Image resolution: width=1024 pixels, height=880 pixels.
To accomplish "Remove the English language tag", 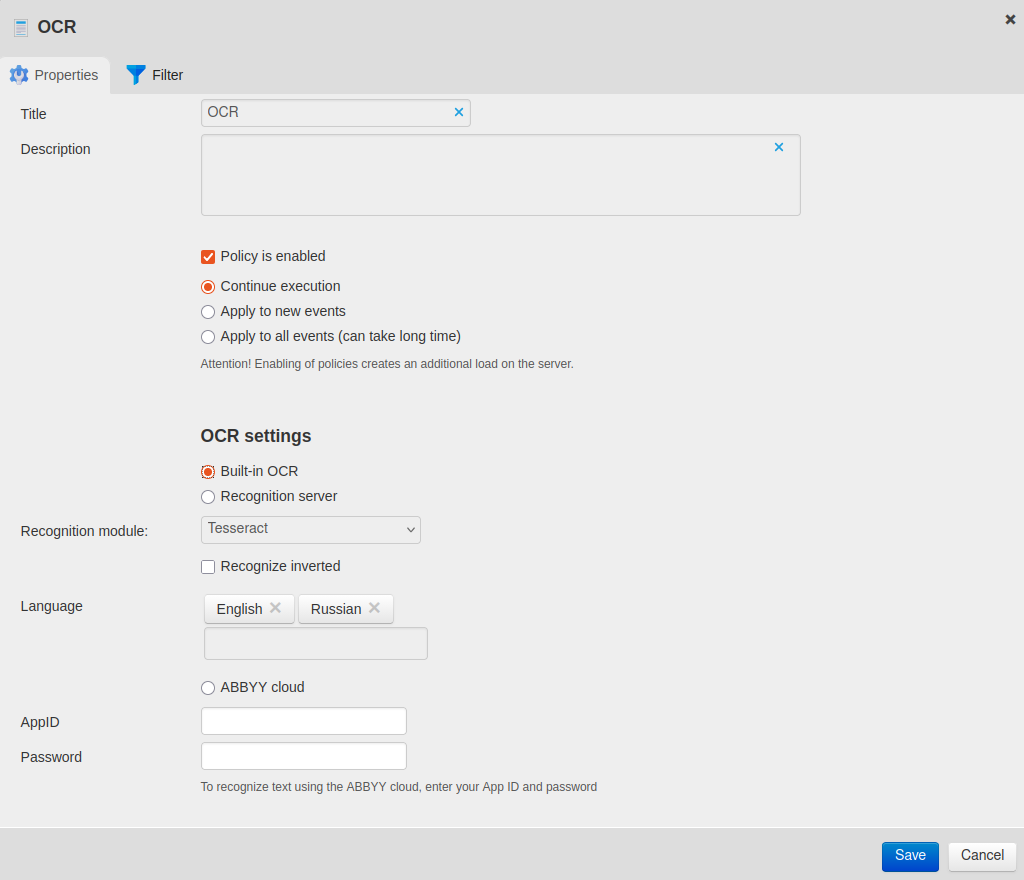I will tap(275, 608).
